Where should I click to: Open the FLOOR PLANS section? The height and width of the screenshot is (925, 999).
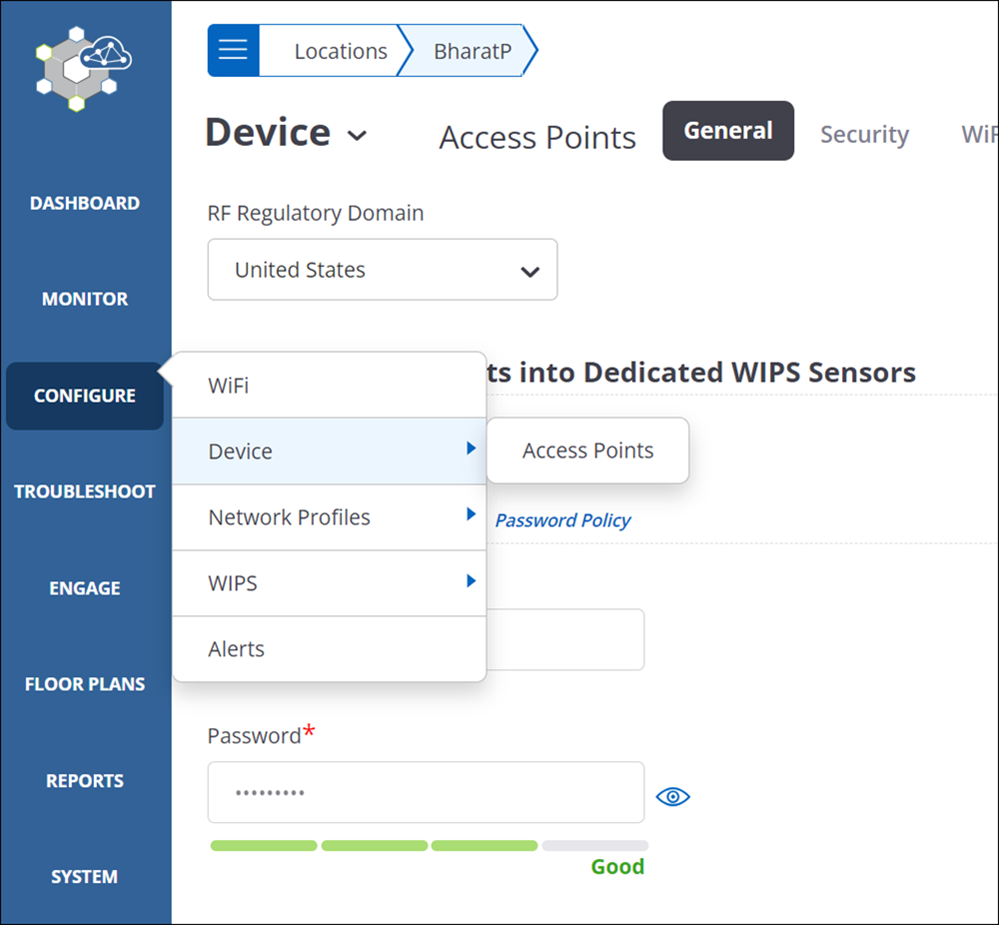pos(84,684)
